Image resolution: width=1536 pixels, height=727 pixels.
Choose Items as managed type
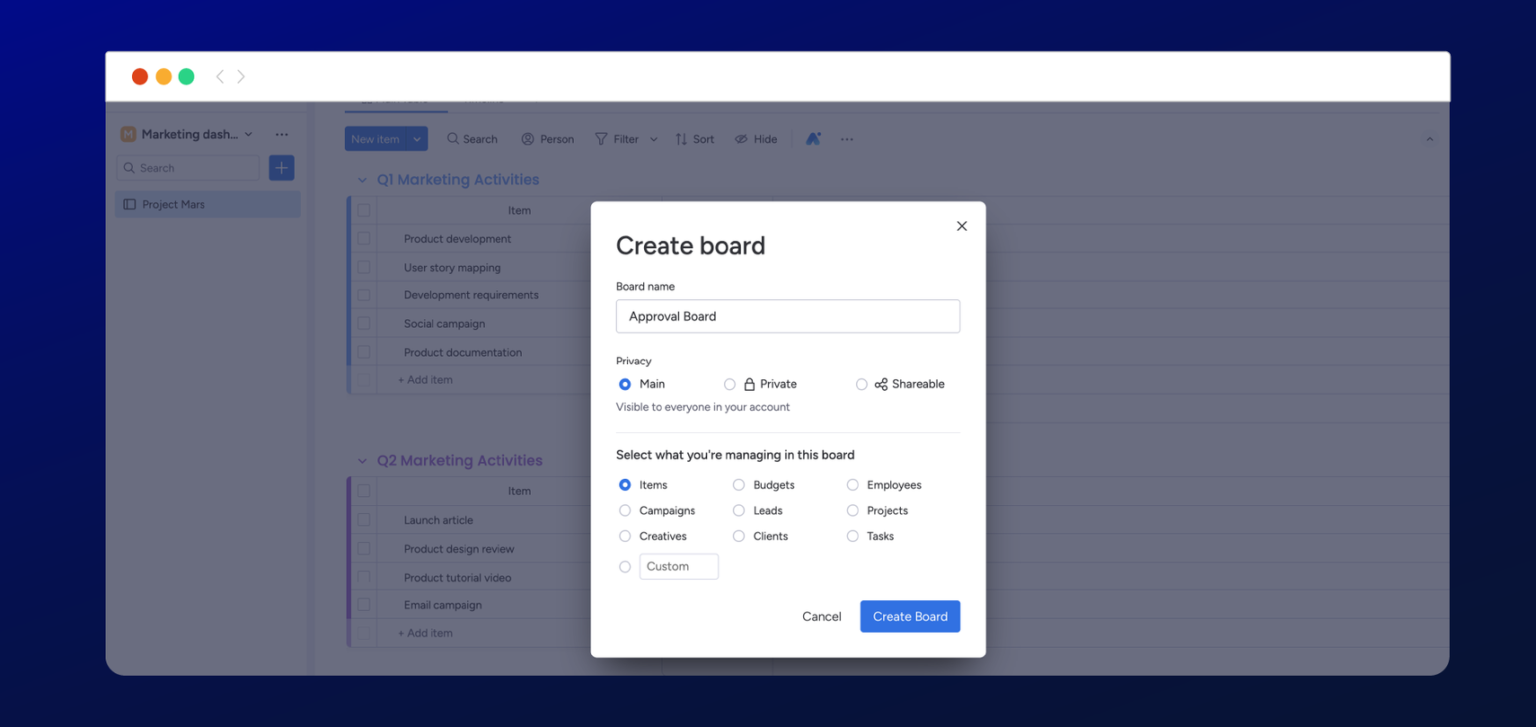click(625, 485)
